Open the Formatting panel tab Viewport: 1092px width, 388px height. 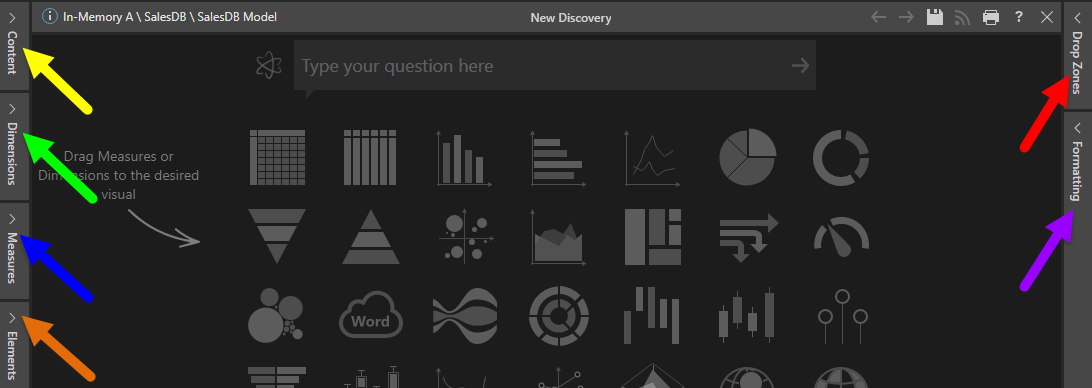click(x=1078, y=164)
